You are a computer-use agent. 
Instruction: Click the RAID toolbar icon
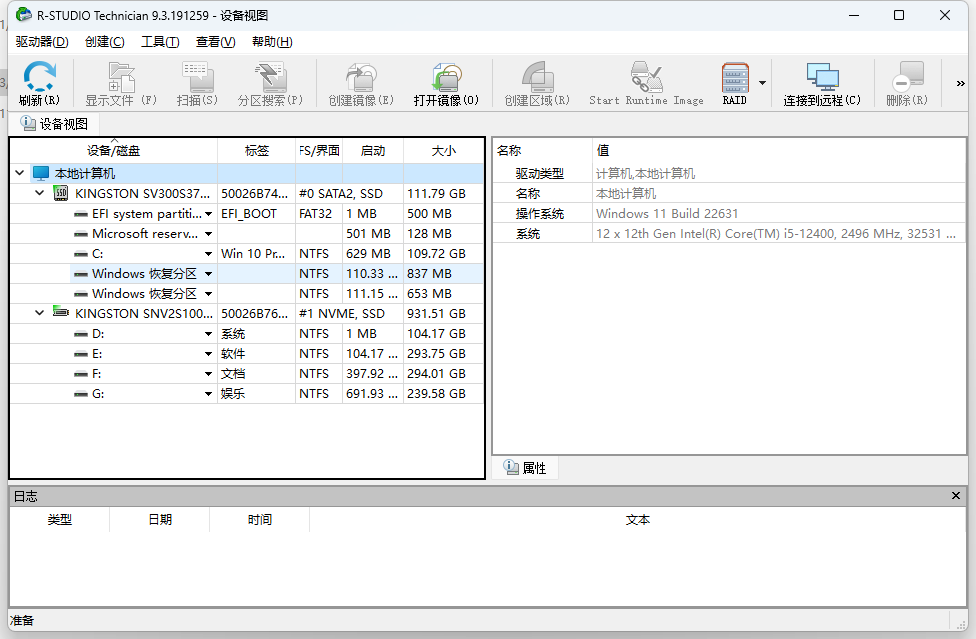[734, 77]
